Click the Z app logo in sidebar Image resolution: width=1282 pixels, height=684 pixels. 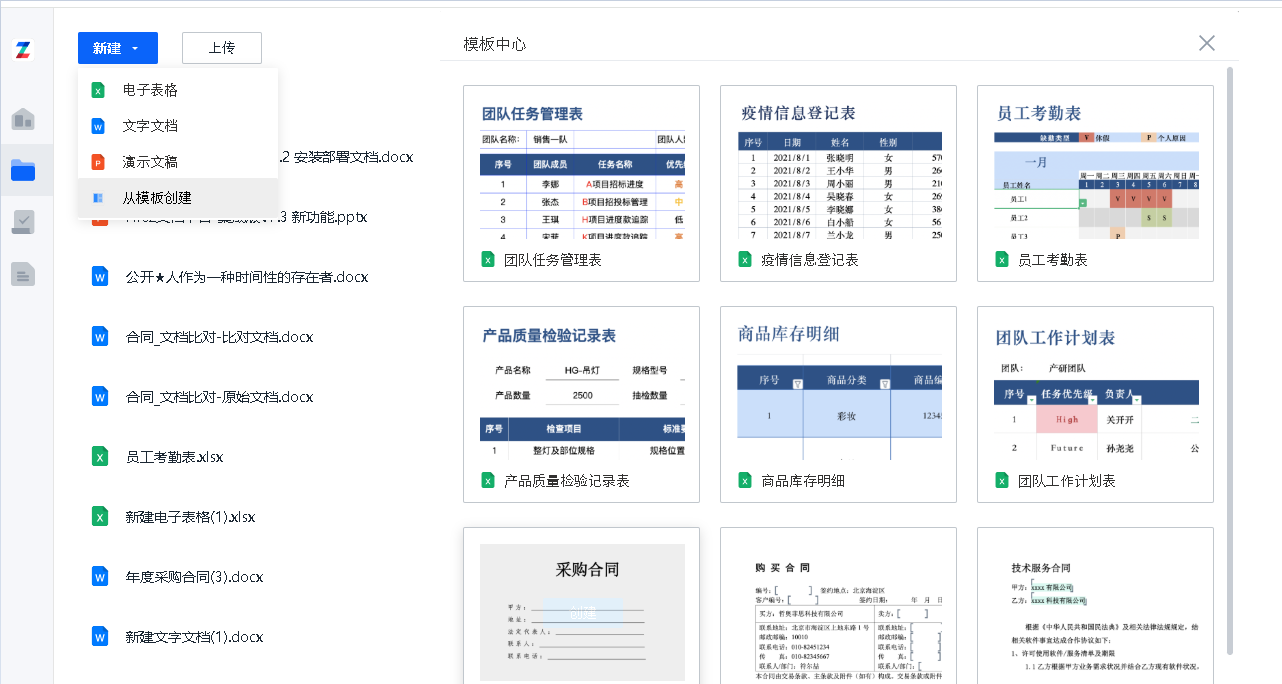23,51
